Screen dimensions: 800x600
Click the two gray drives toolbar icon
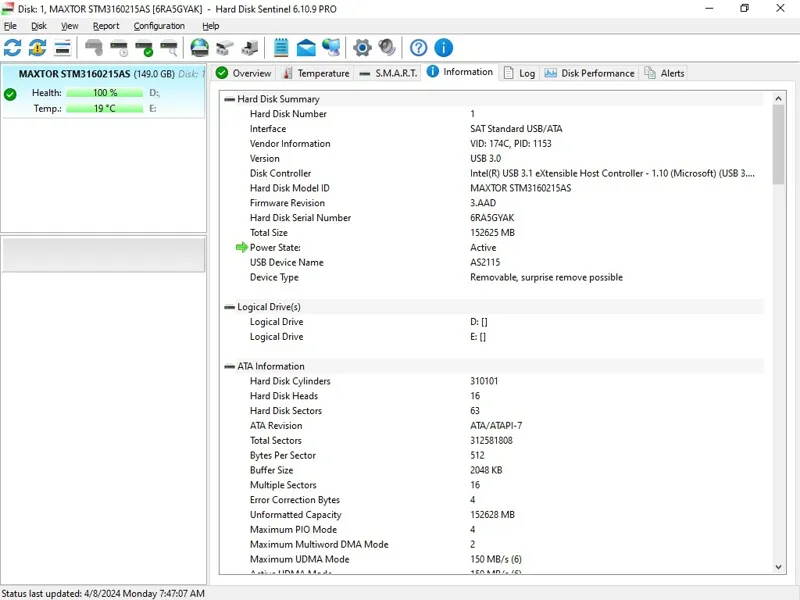224,48
